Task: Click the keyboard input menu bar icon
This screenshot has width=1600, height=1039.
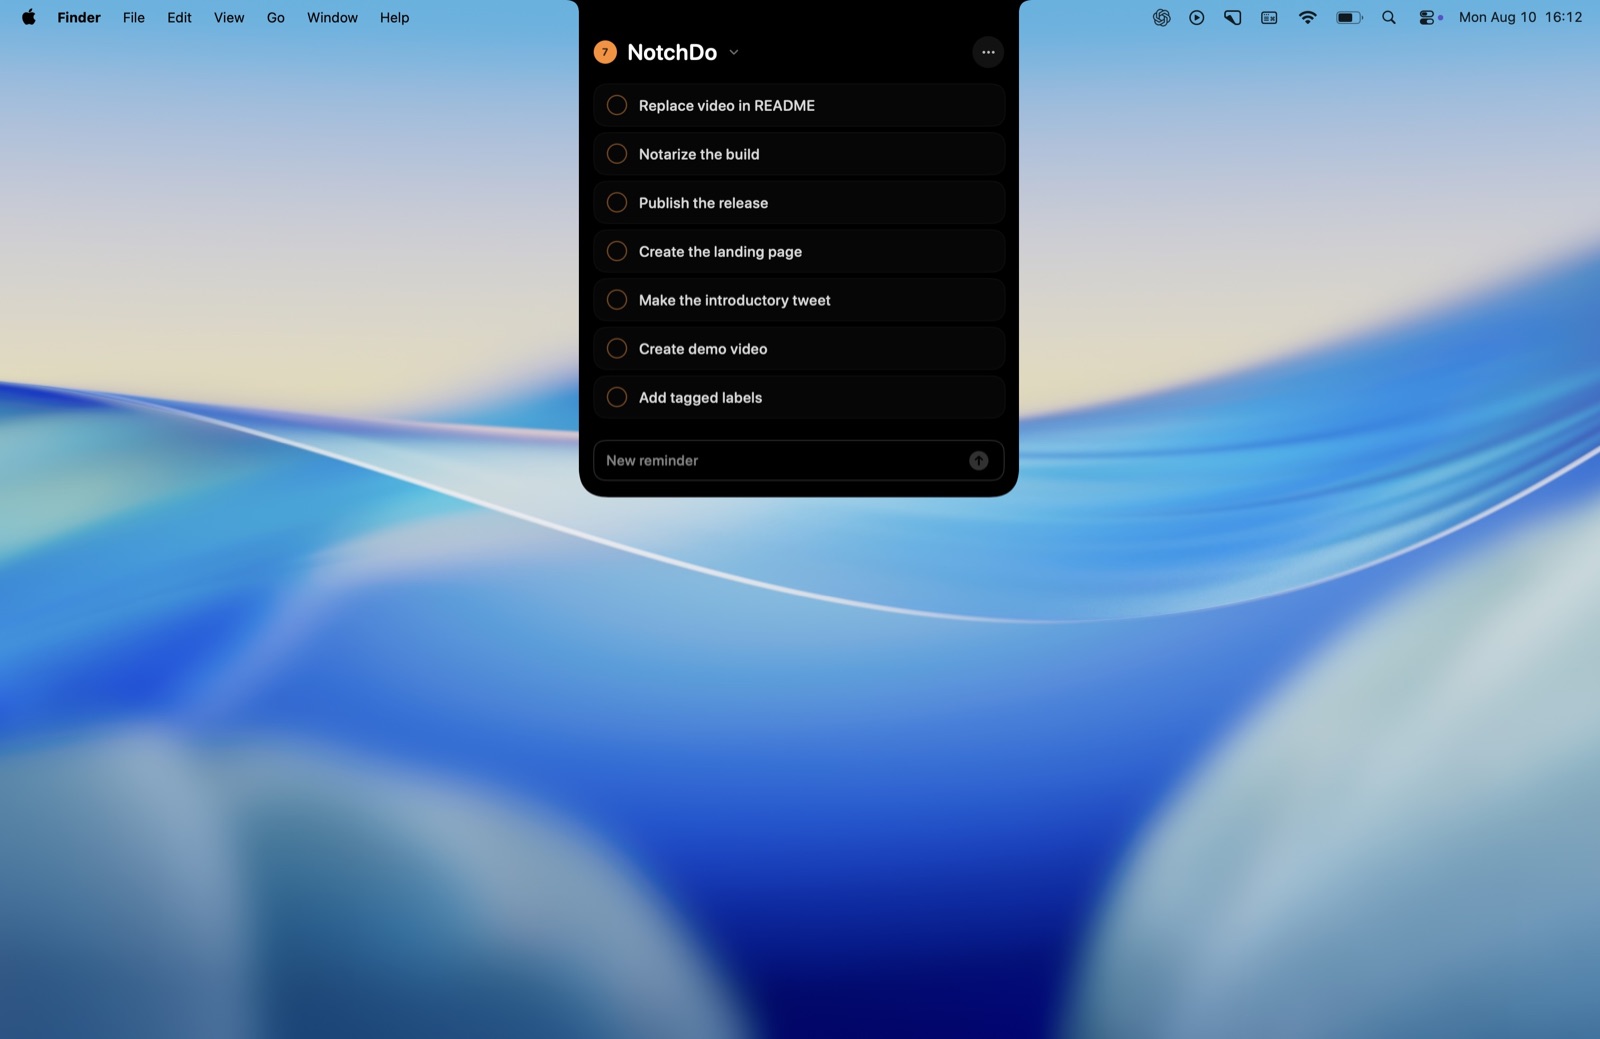Action: click(x=1269, y=17)
